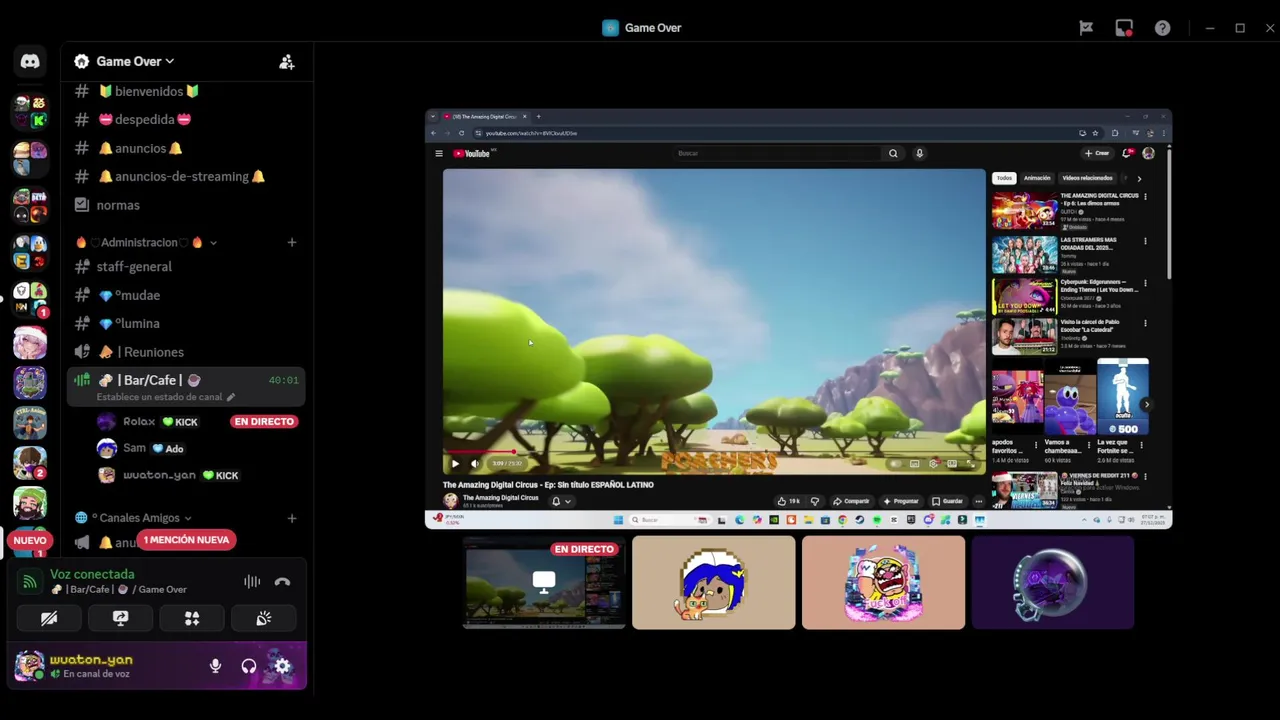The image size is (1280, 720).
Task: Select Todos chip in streamed YouTube
Action: tap(1004, 178)
